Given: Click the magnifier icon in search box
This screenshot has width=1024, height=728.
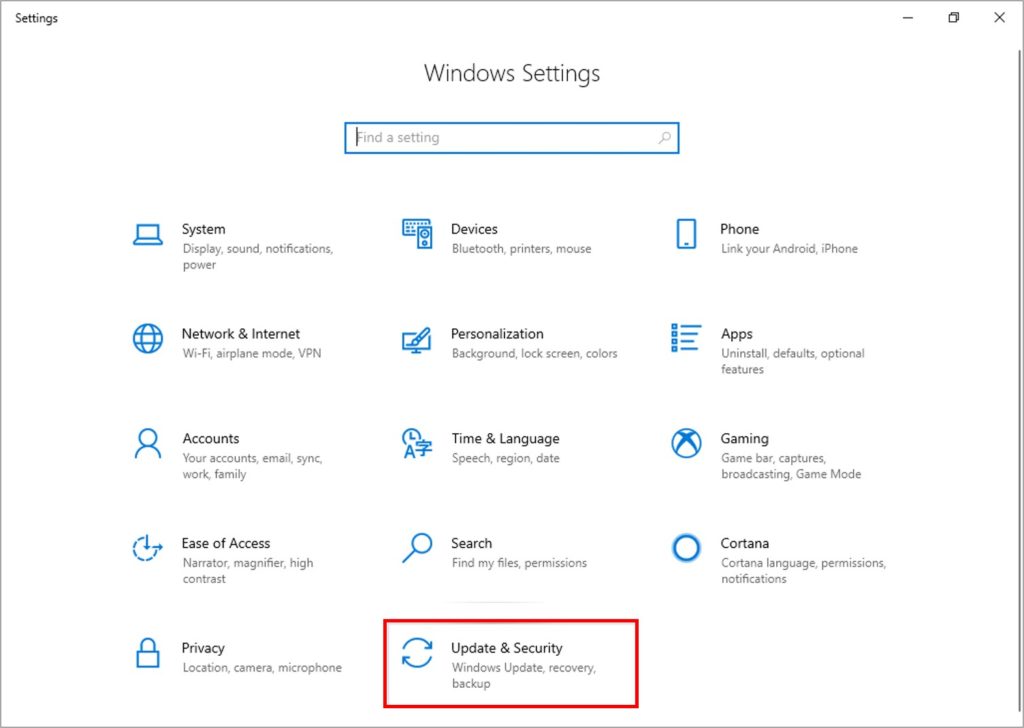Looking at the screenshot, I should [x=665, y=138].
